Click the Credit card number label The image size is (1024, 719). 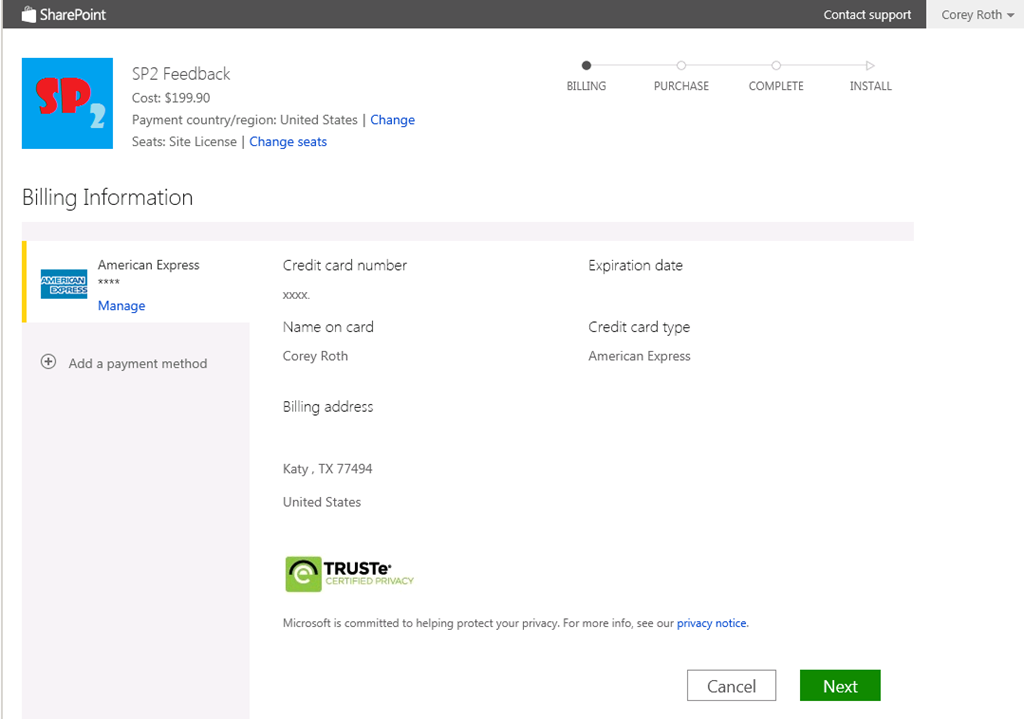tap(345, 265)
